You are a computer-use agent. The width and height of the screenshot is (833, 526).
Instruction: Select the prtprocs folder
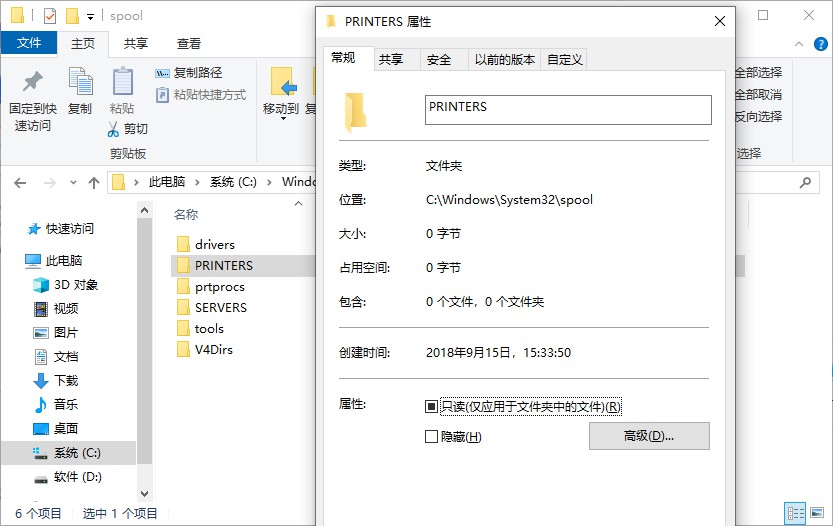coord(211,287)
